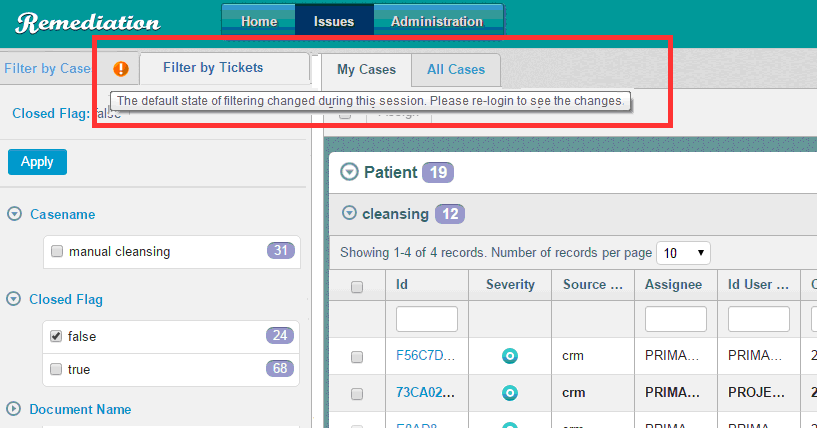Click severity icon in first table row
Screen dimensions: 817x428
[x=509, y=355]
